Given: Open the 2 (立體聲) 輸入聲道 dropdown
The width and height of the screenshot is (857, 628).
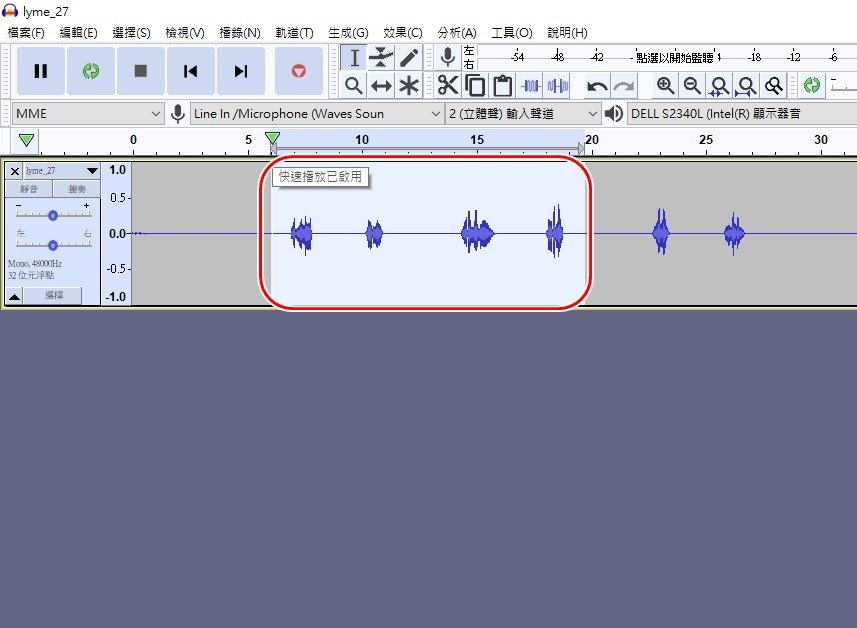Looking at the screenshot, I should pos(523,114).
